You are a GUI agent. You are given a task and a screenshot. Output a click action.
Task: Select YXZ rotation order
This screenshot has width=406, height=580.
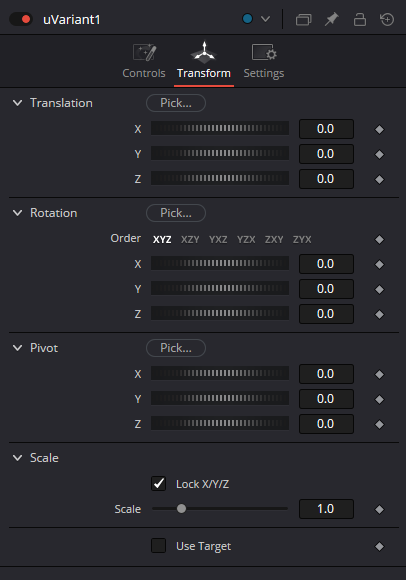tap(218, 239)
